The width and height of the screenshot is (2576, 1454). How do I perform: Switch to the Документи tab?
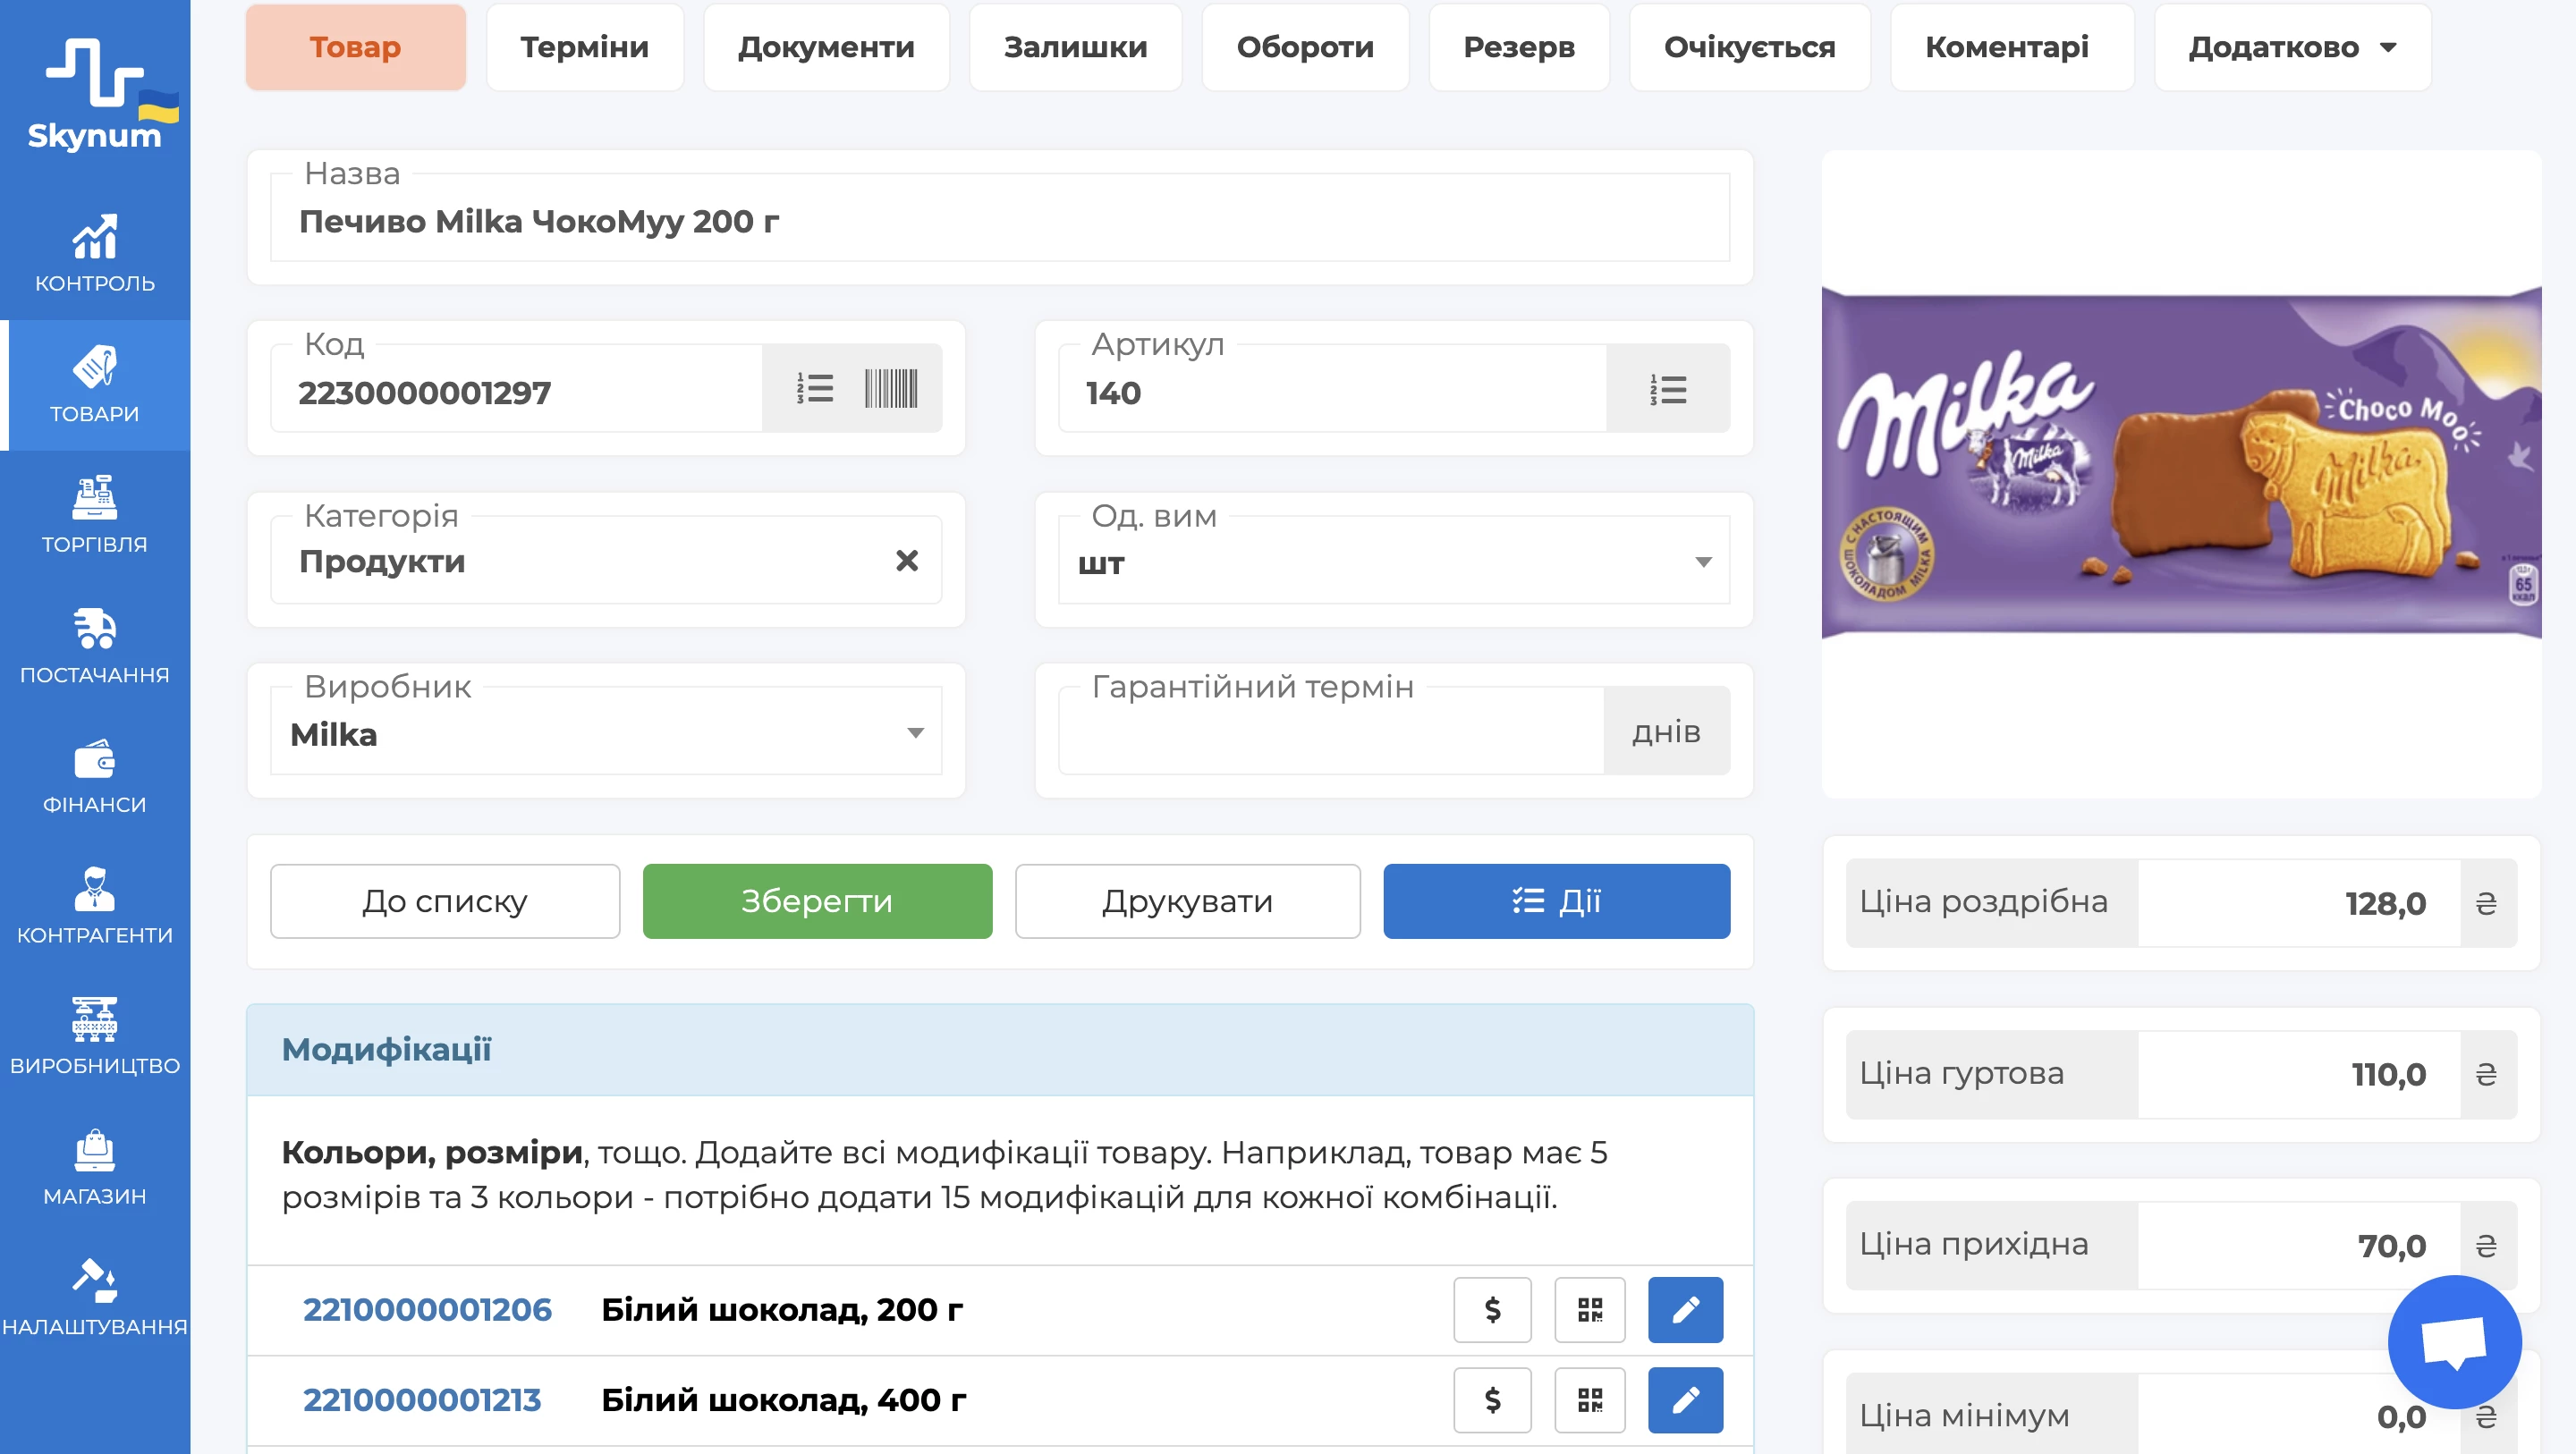(x=826, y=47)
